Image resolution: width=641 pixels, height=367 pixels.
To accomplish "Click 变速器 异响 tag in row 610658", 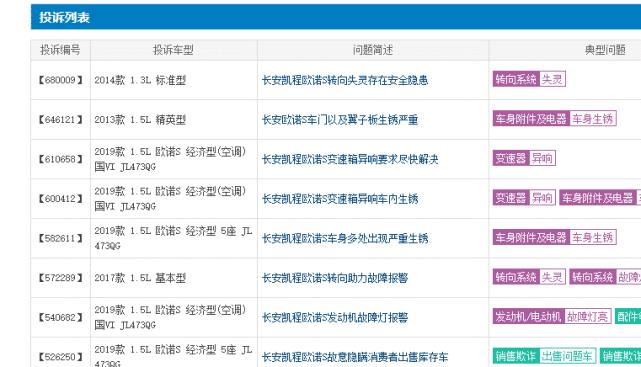I will [x=524, y=158].
